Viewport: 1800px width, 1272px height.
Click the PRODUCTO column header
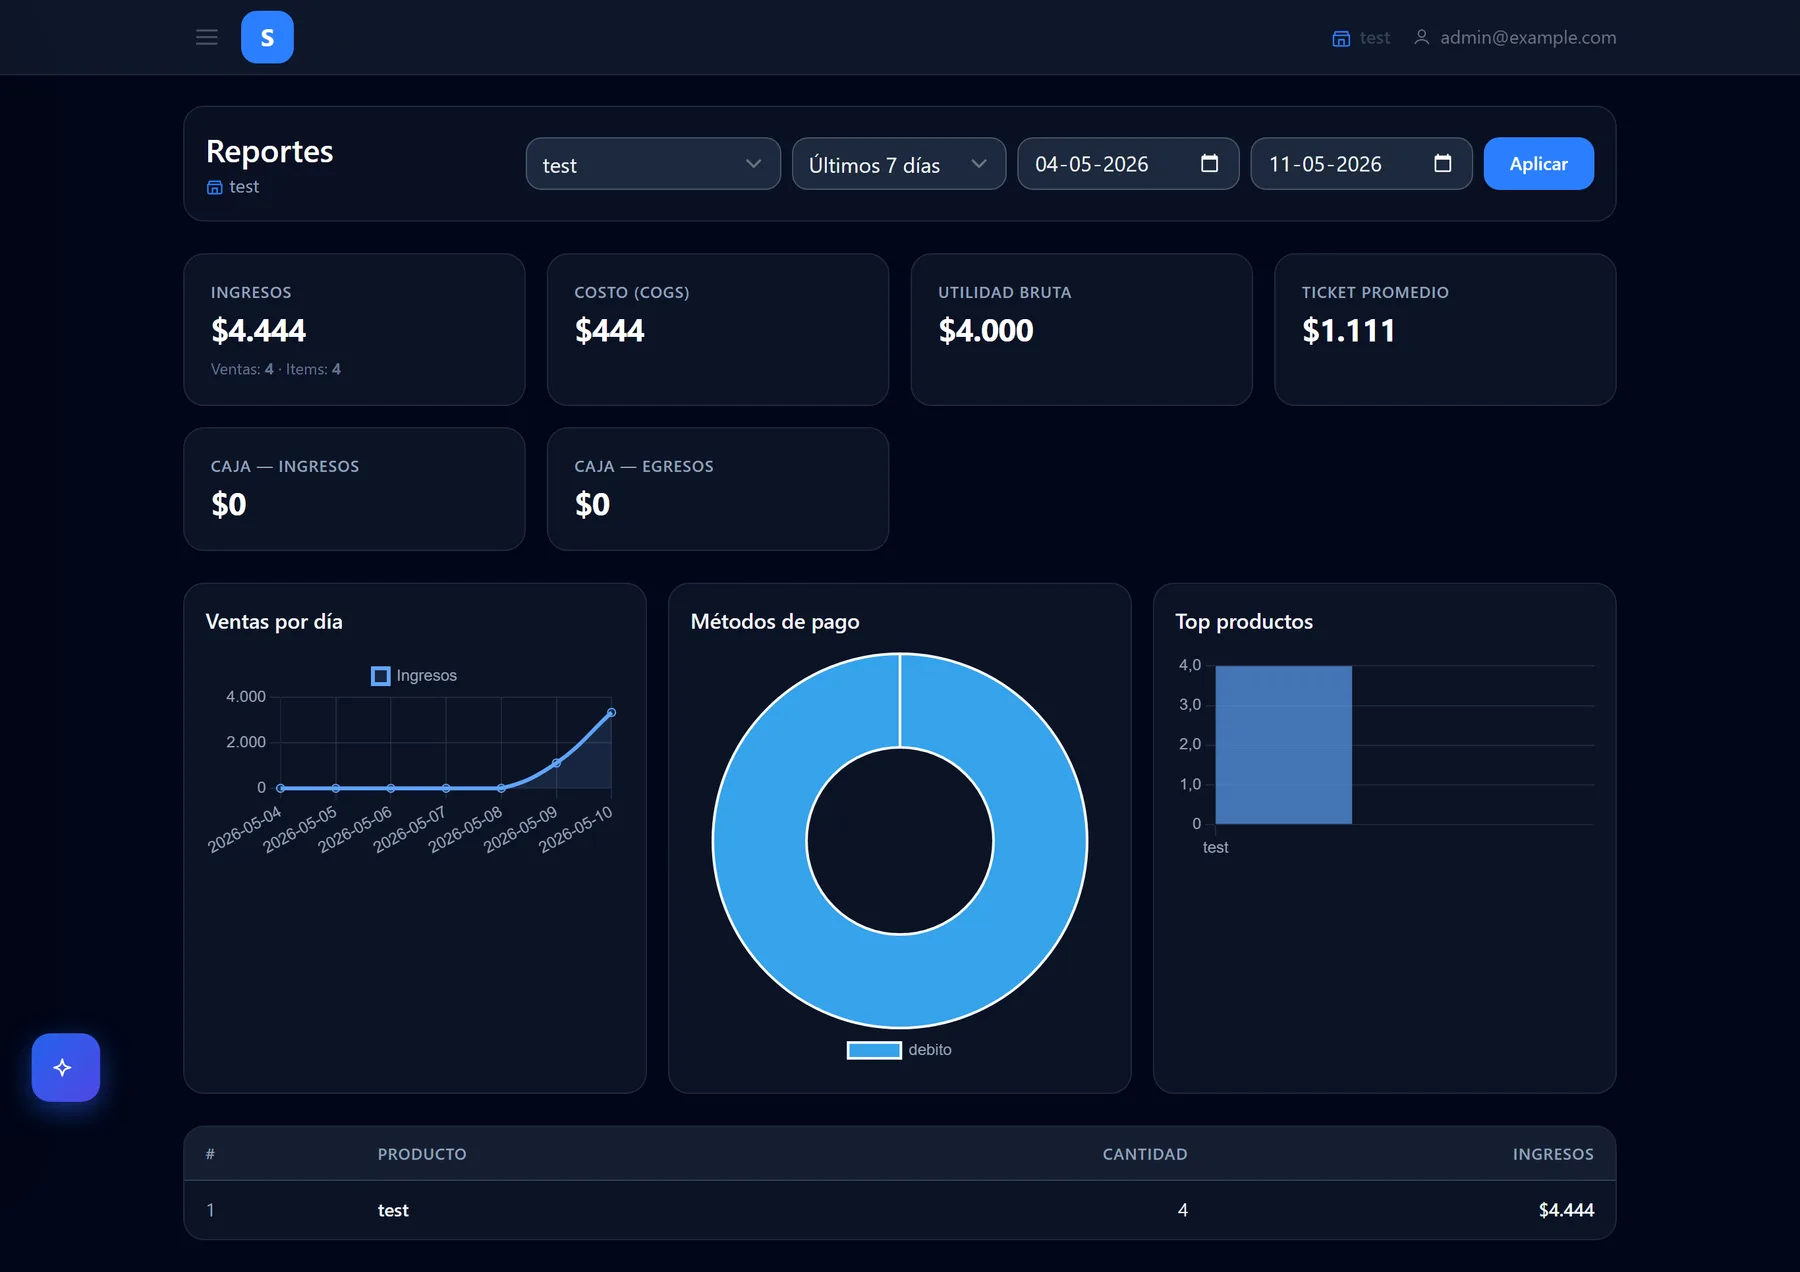422,1154
